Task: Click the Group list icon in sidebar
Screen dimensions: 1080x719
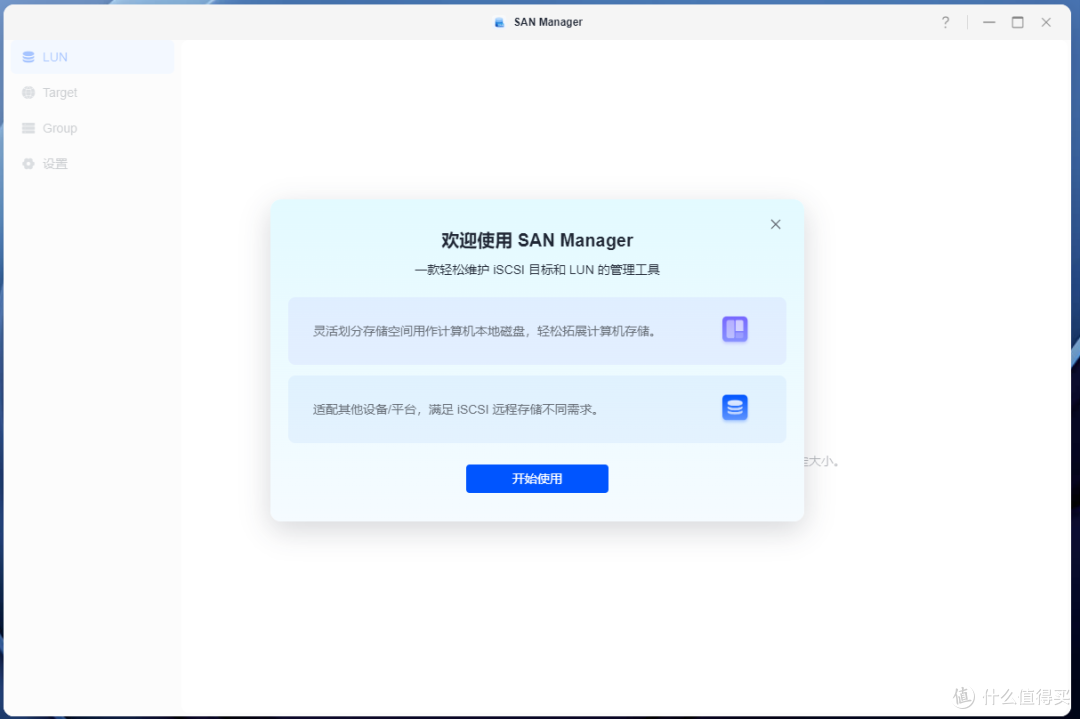Action: tap(28, 128)
